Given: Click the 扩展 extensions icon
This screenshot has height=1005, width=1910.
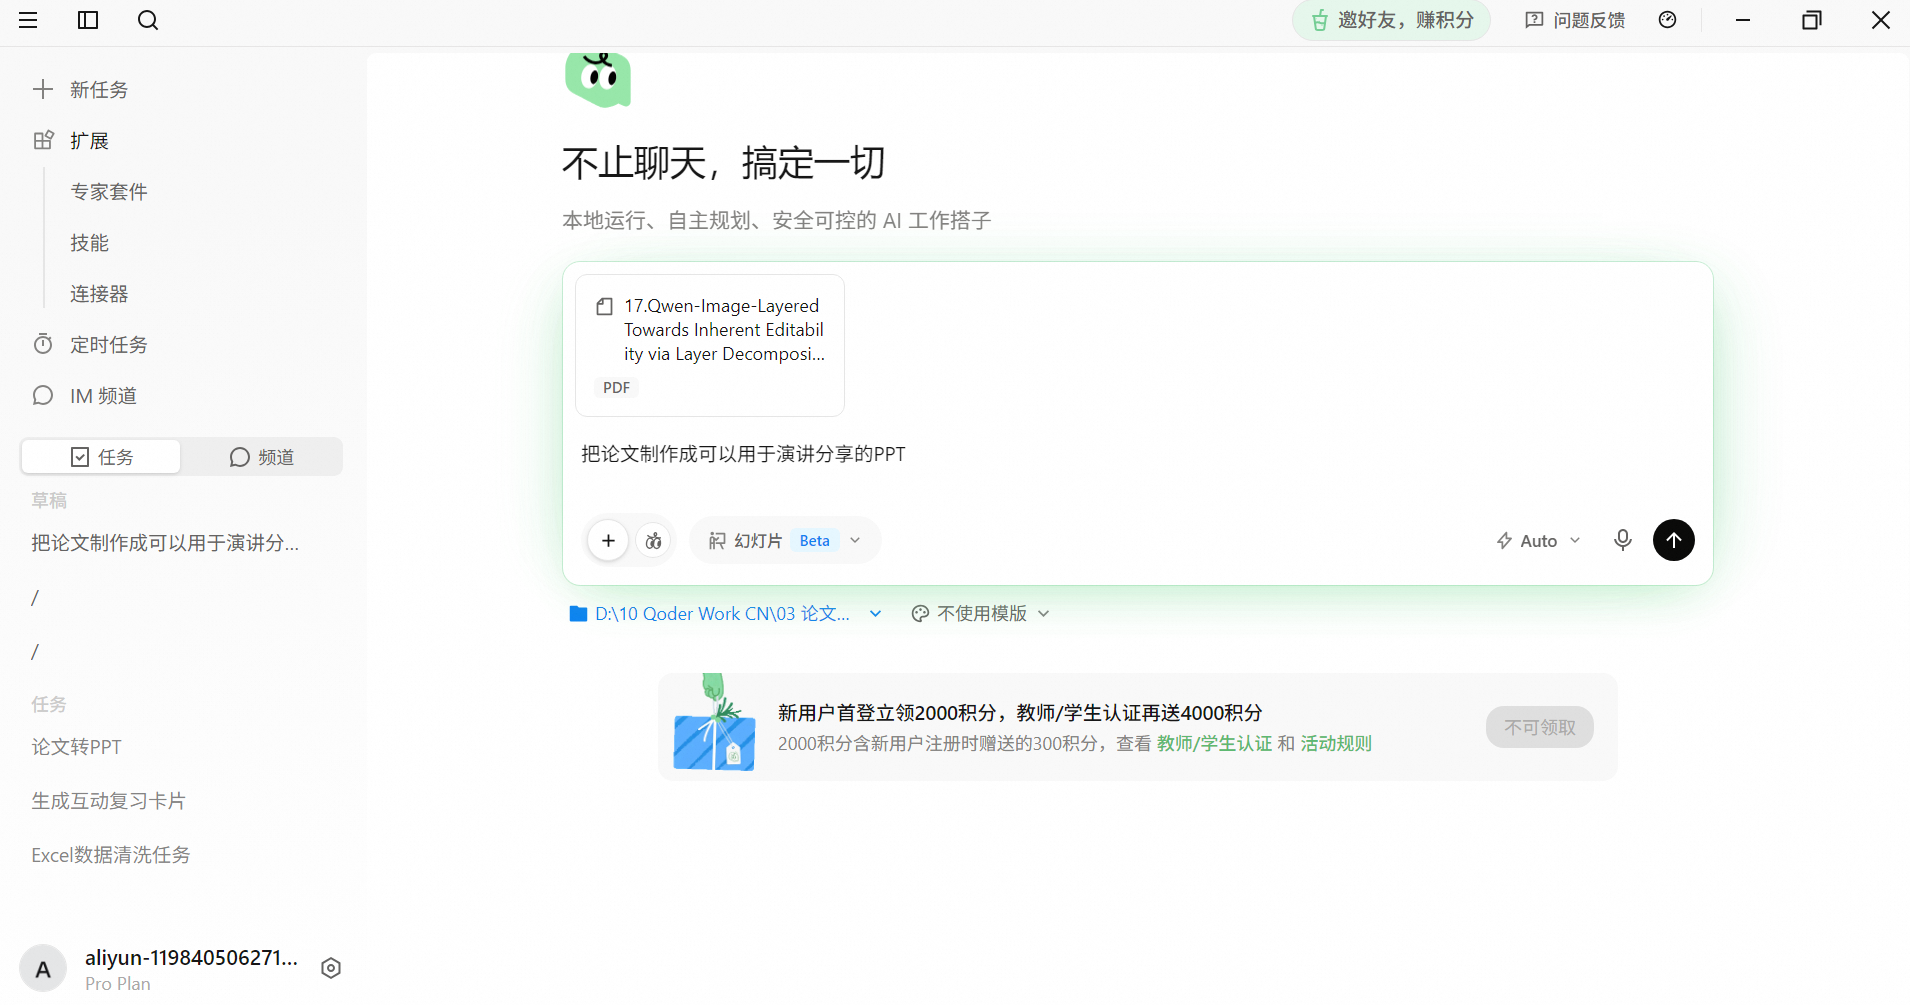Looking at the screenshot, I should tap(43, 140).
